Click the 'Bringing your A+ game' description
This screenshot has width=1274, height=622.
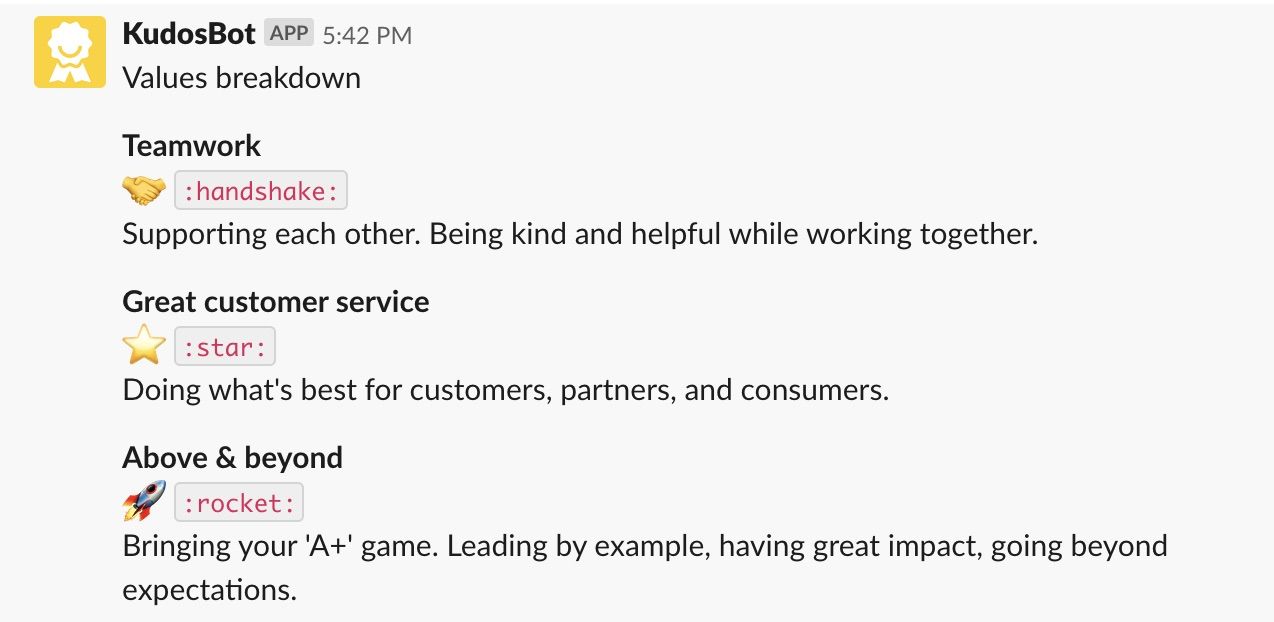pos(645,568)
